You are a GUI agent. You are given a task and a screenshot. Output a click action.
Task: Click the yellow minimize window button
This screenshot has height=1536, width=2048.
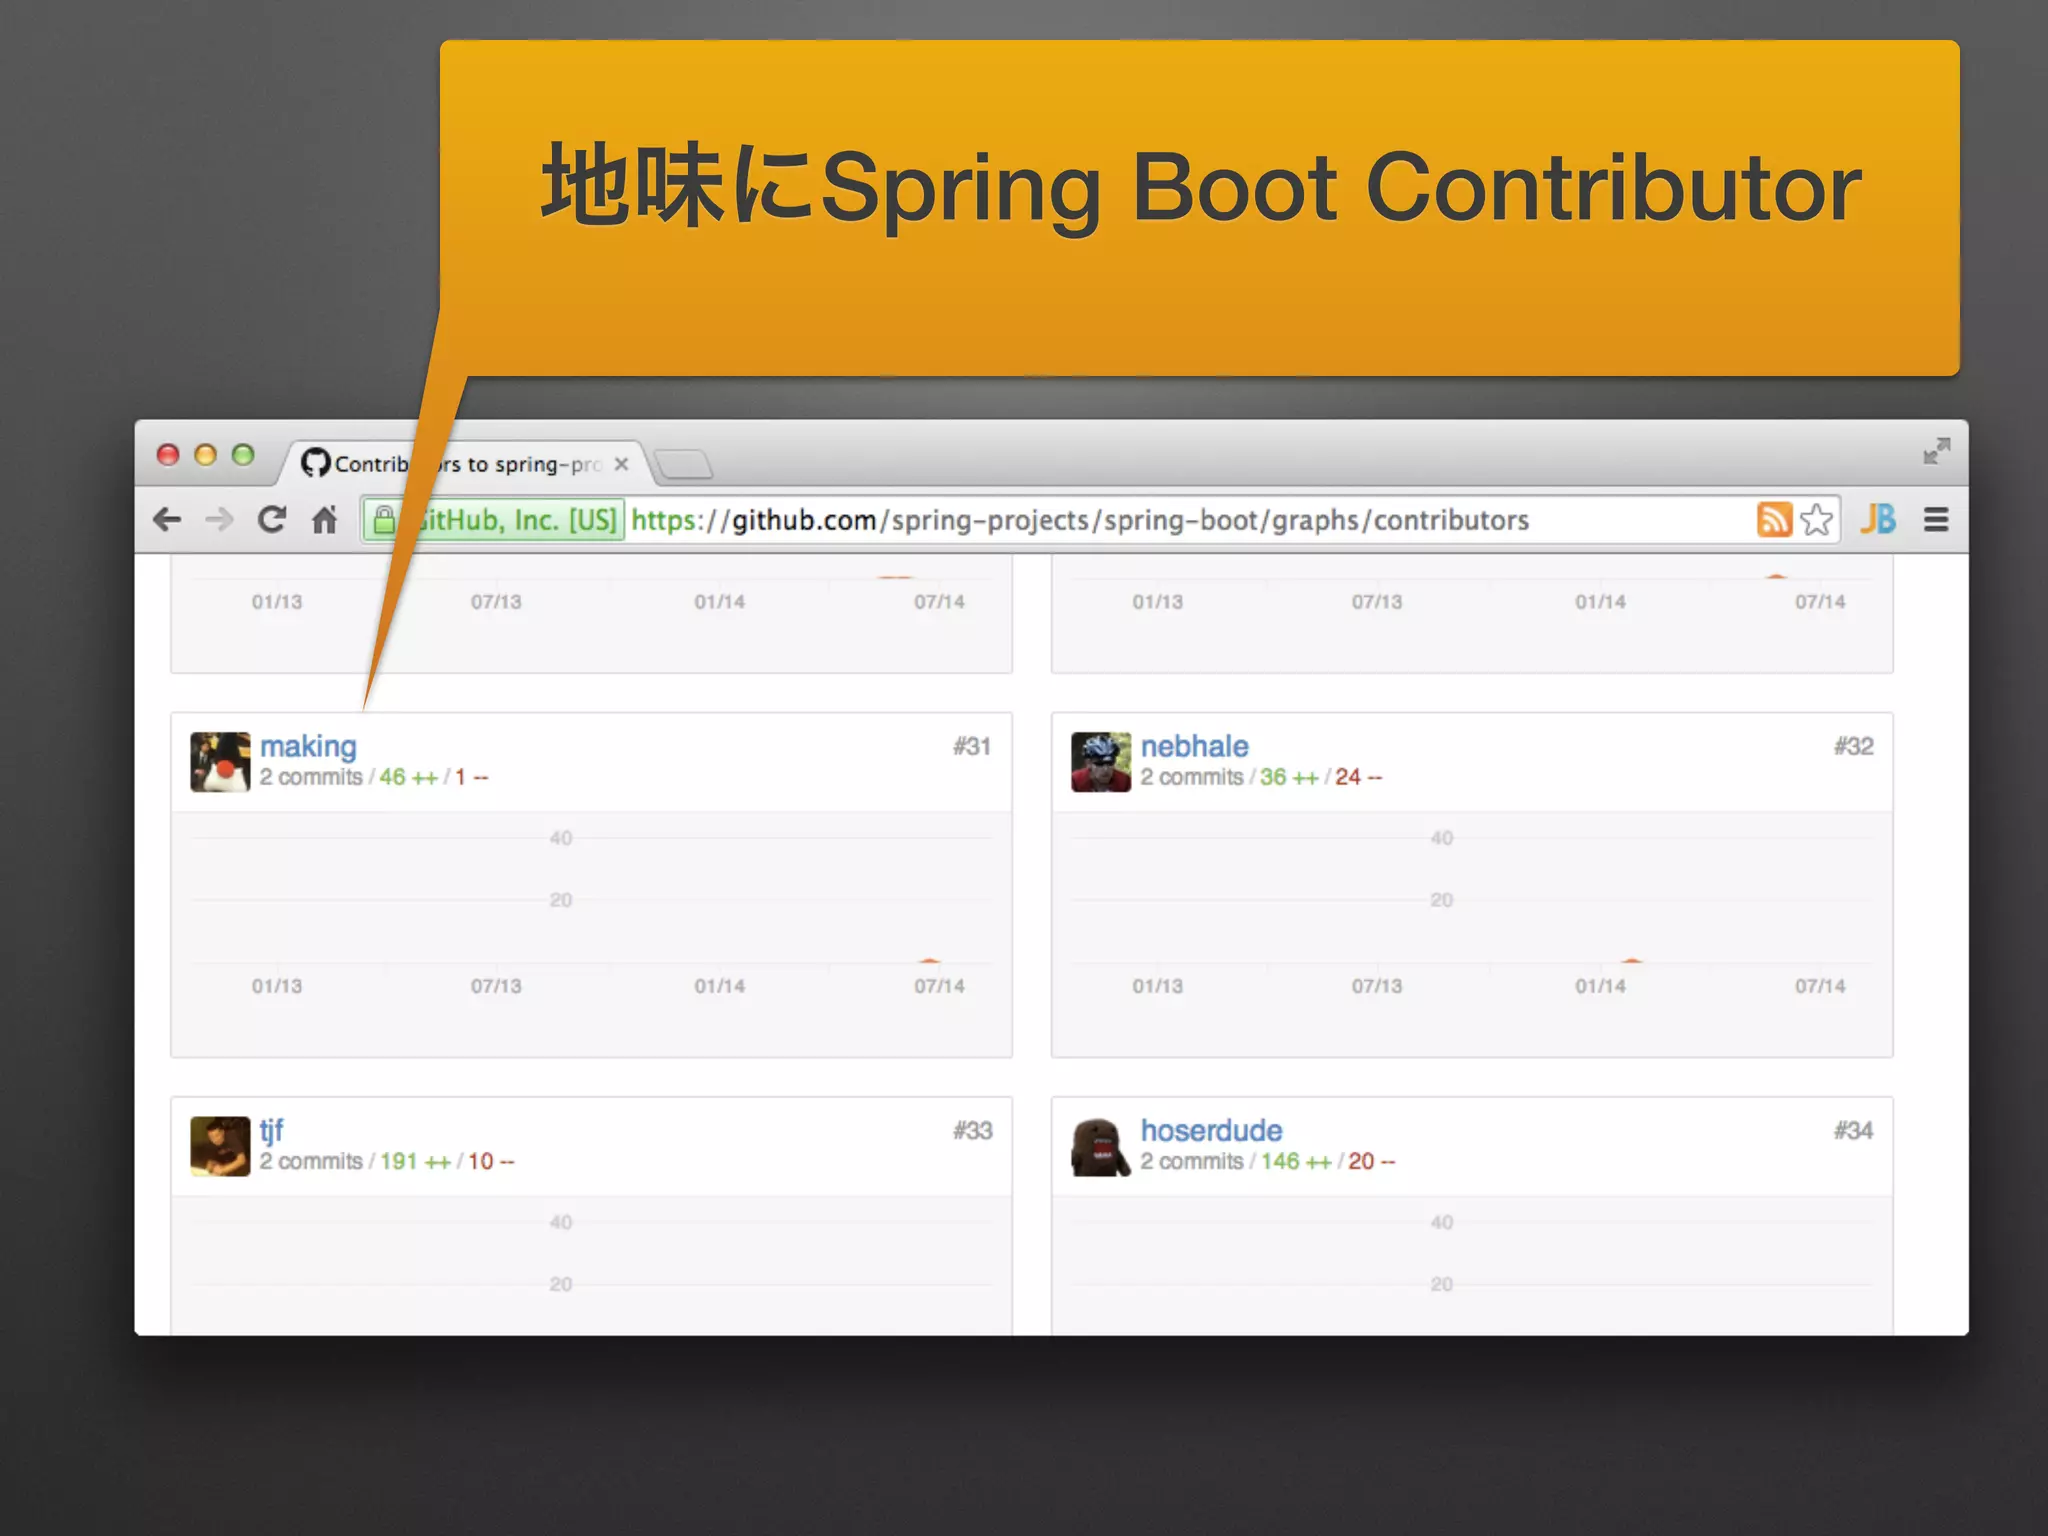205,455
